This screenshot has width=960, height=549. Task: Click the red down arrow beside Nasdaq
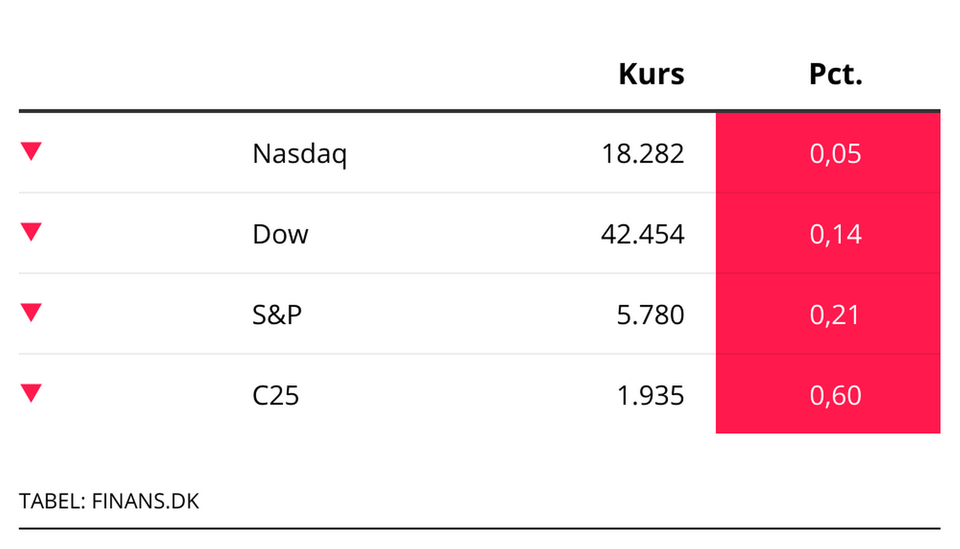(31, 152)
